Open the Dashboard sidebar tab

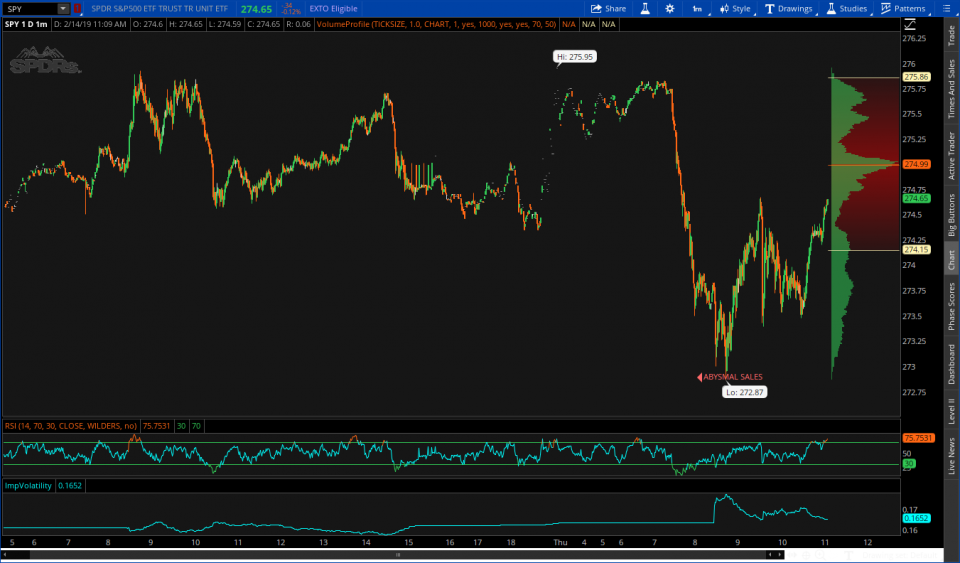[951, 364]
